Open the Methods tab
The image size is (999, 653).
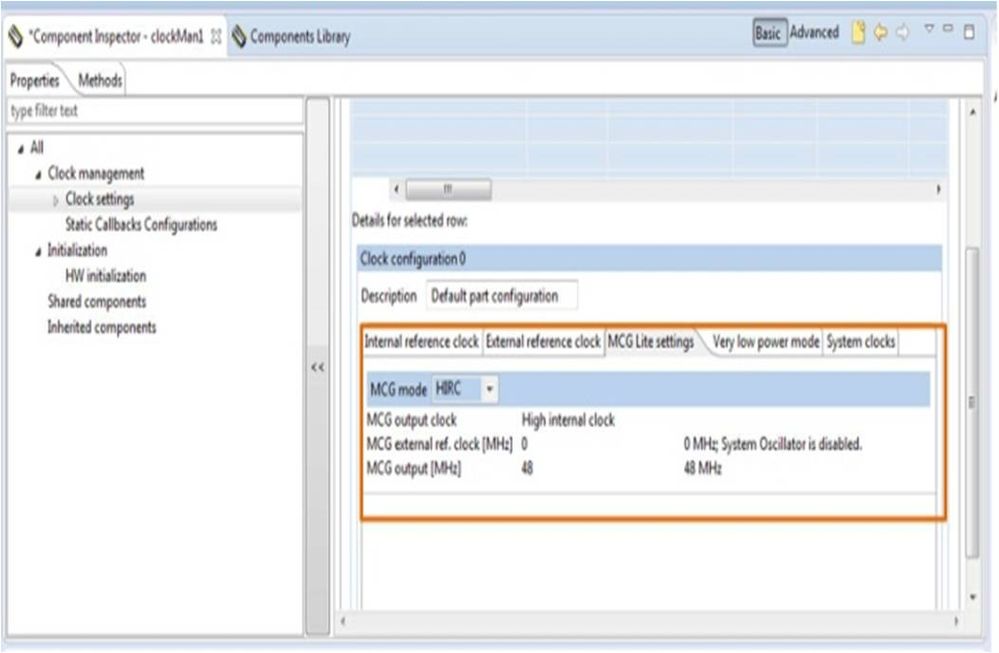point(100,81)
